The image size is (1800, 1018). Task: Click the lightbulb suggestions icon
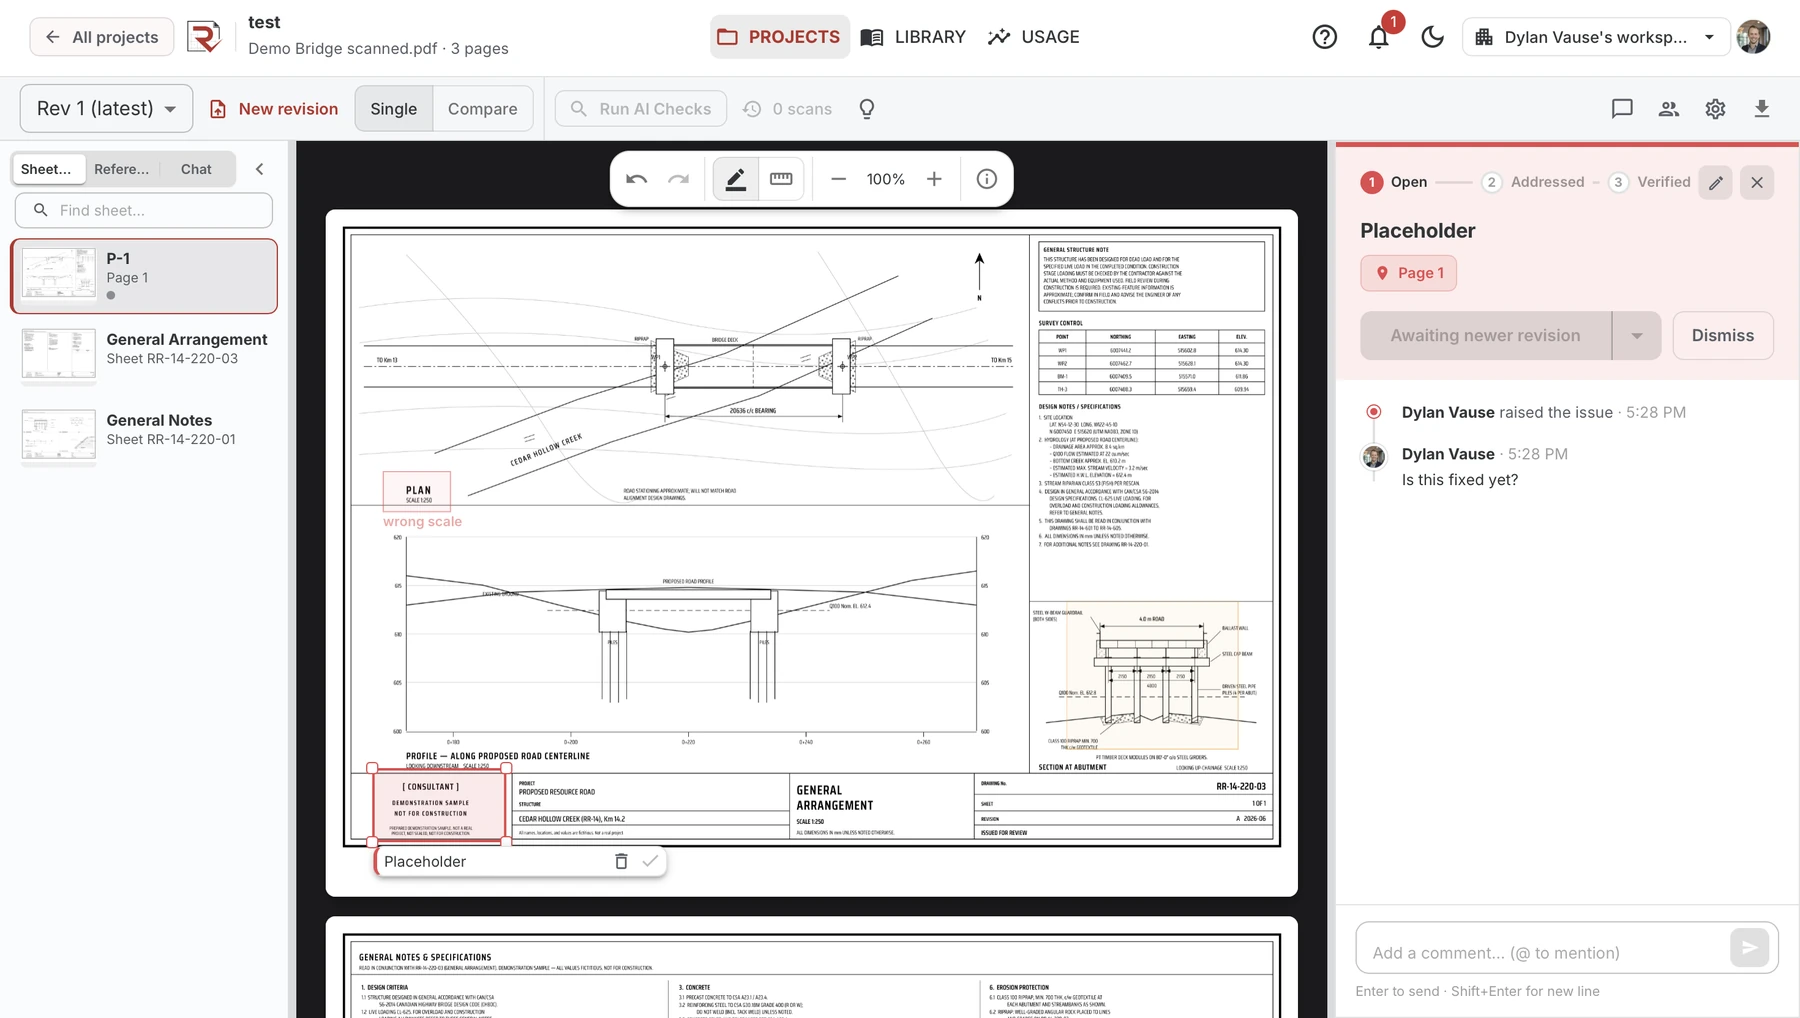[867, 109]
